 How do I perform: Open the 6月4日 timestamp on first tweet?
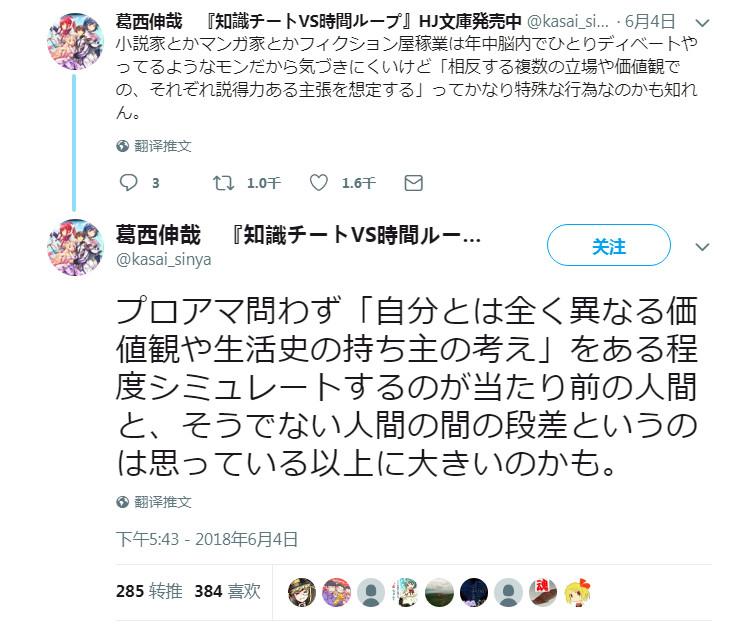point(650,21)
